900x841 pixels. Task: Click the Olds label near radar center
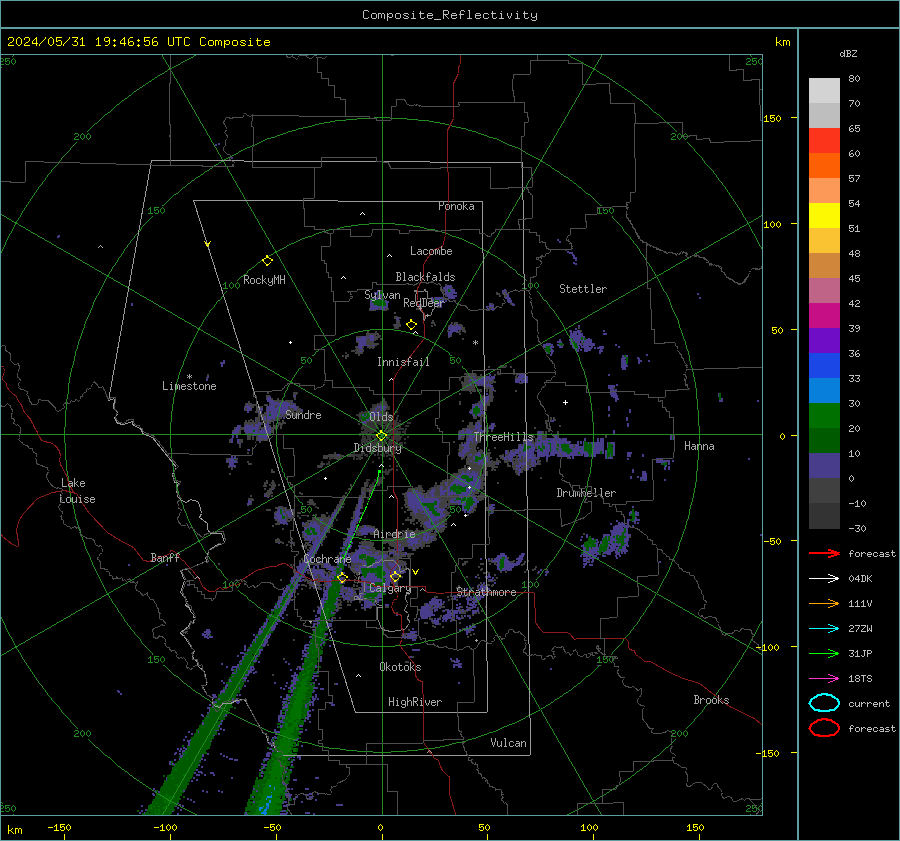tap(381, 416)
